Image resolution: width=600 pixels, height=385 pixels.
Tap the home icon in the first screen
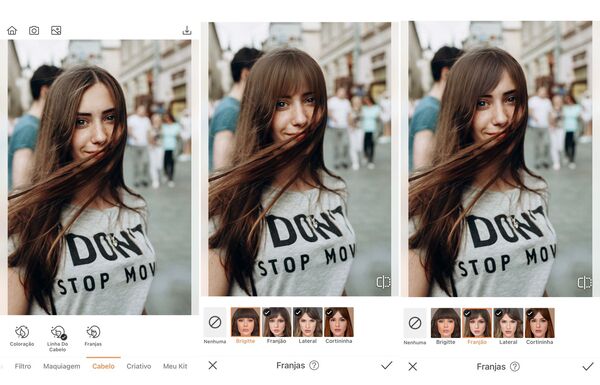[12, 30]
